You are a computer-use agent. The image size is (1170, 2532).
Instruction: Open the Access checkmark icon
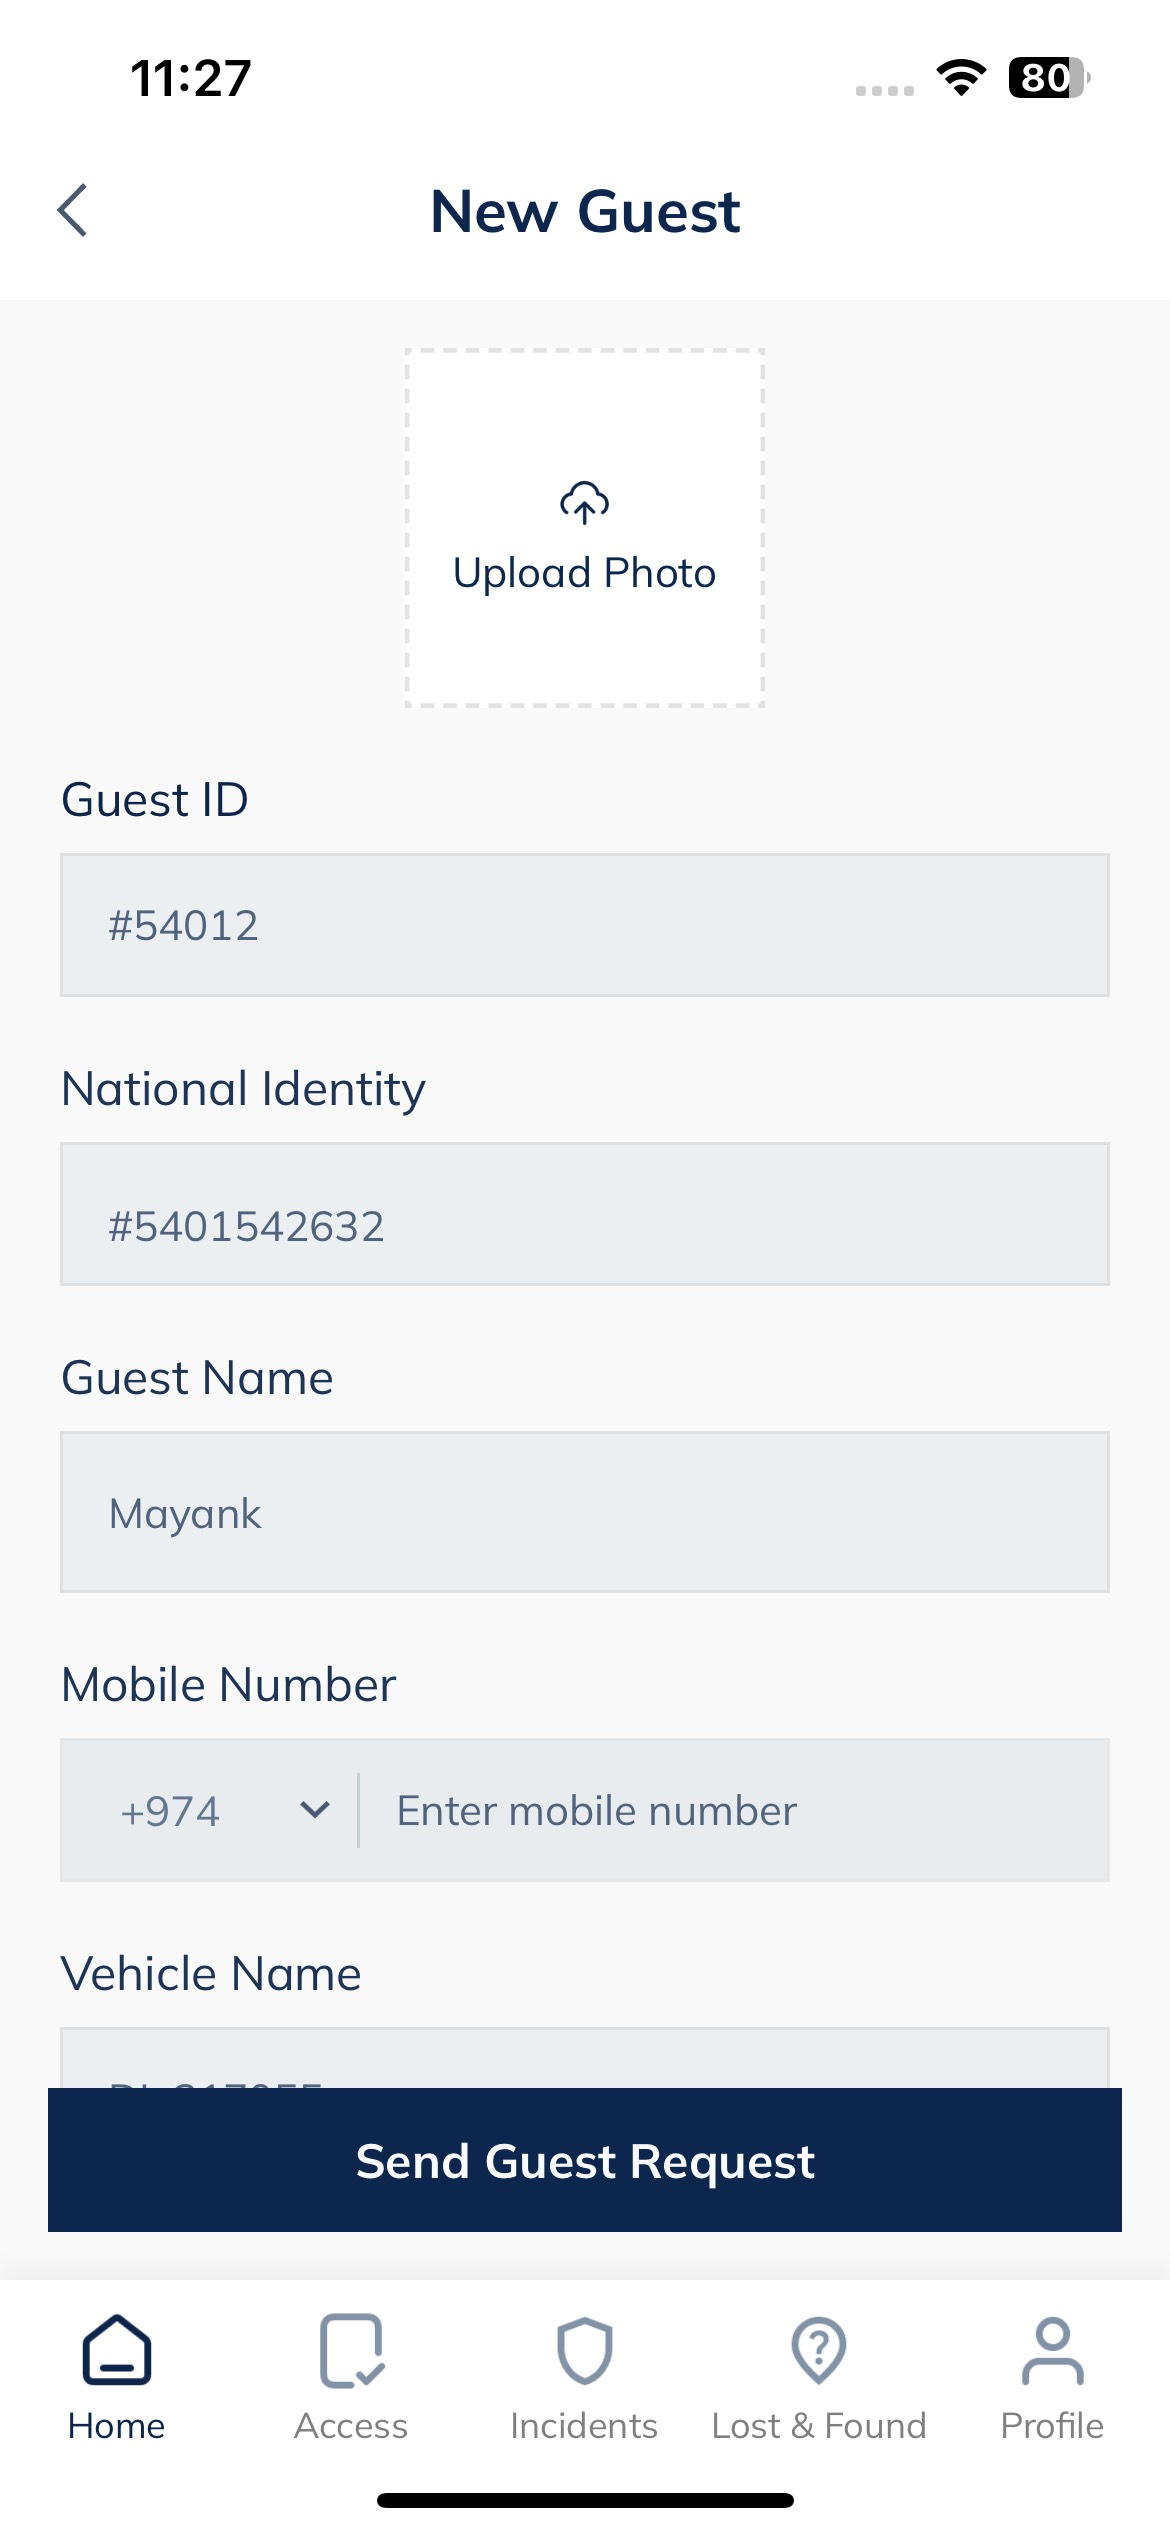pyautogui.click(x=351, y=2350)
